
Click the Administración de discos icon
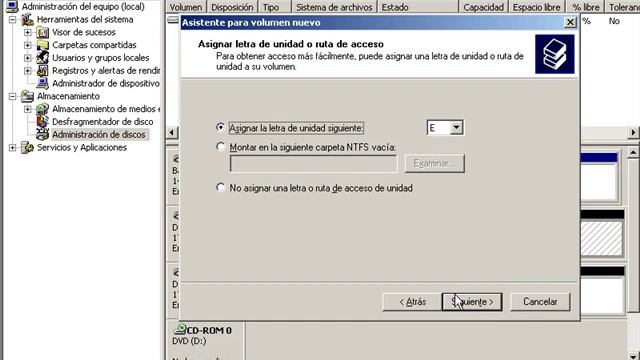(x=42, y=134)
